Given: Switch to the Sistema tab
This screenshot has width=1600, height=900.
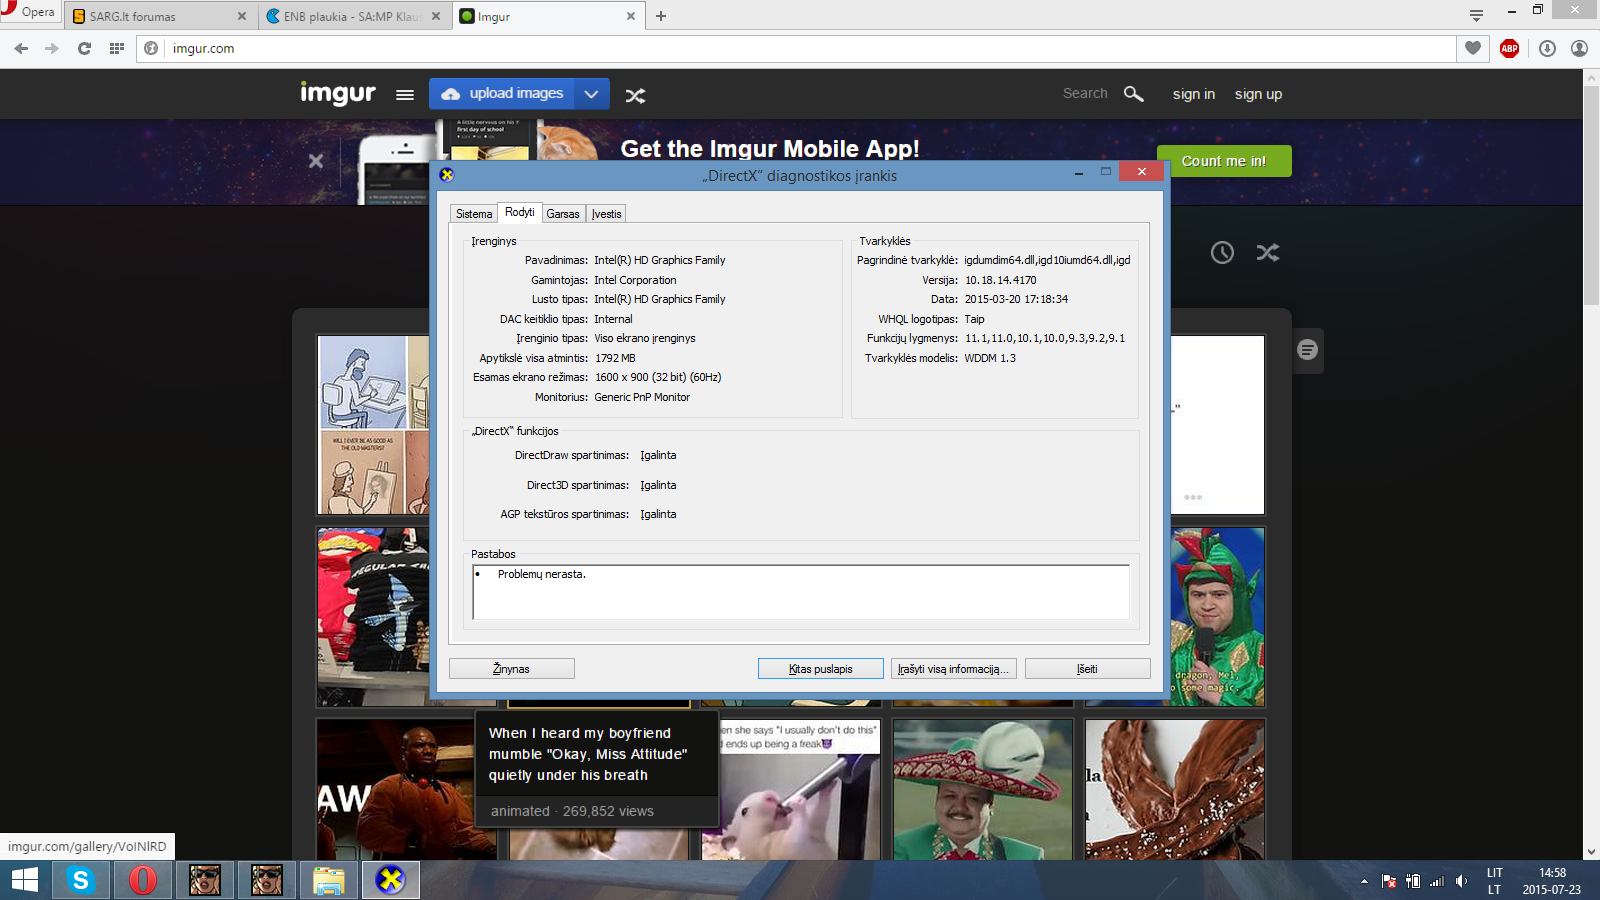Looking at the screenshot, I should (x=474, y=214).
